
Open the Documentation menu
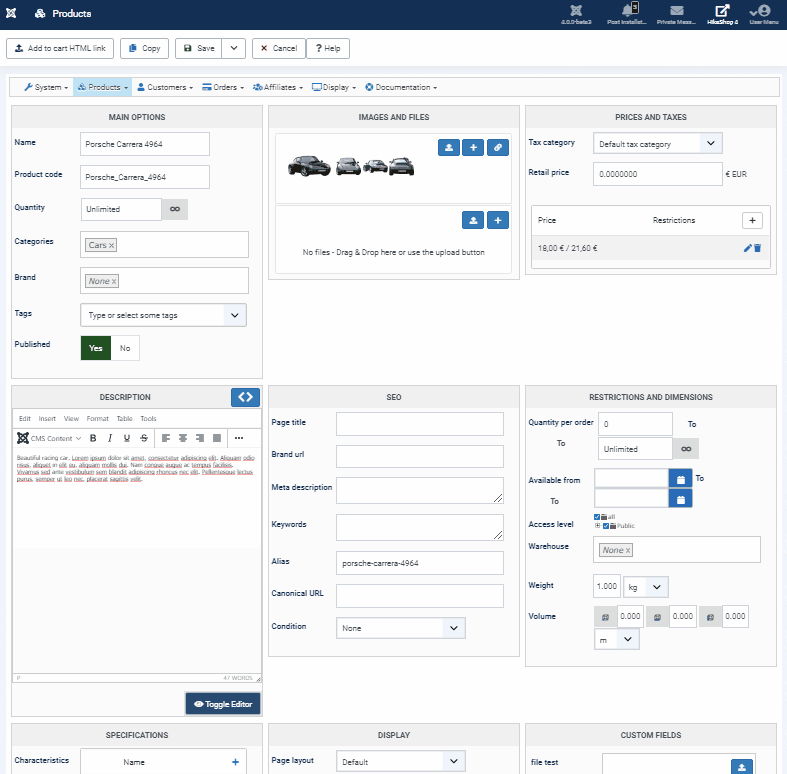[x=401, y=87]
